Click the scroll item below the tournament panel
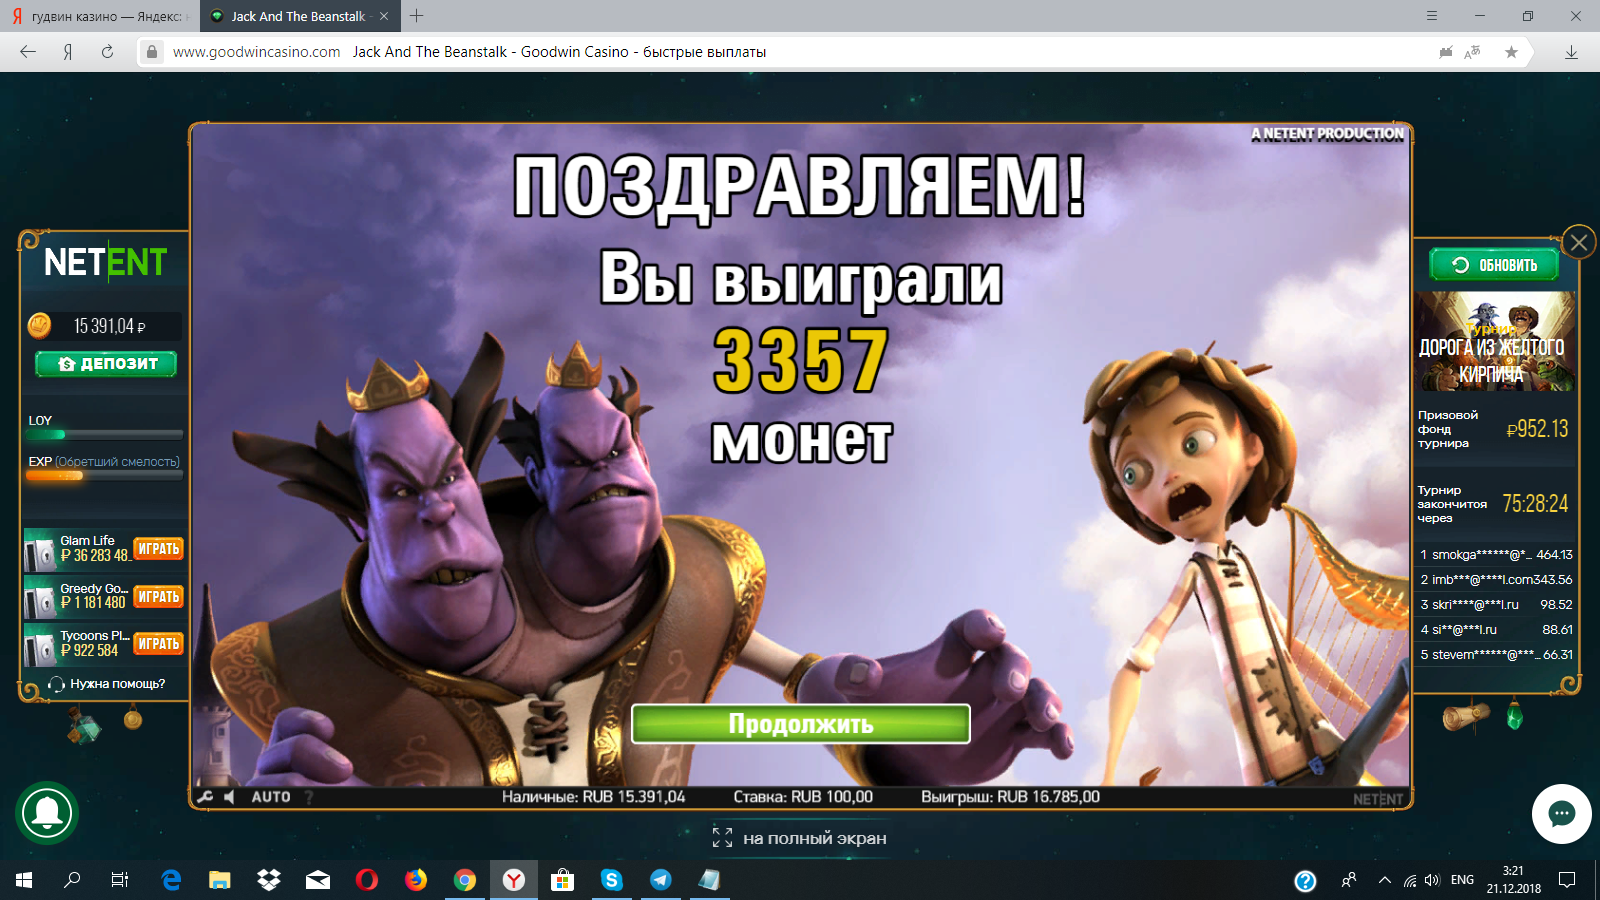The width and height of the screenshot is (1600, 900). (1465, 716)
